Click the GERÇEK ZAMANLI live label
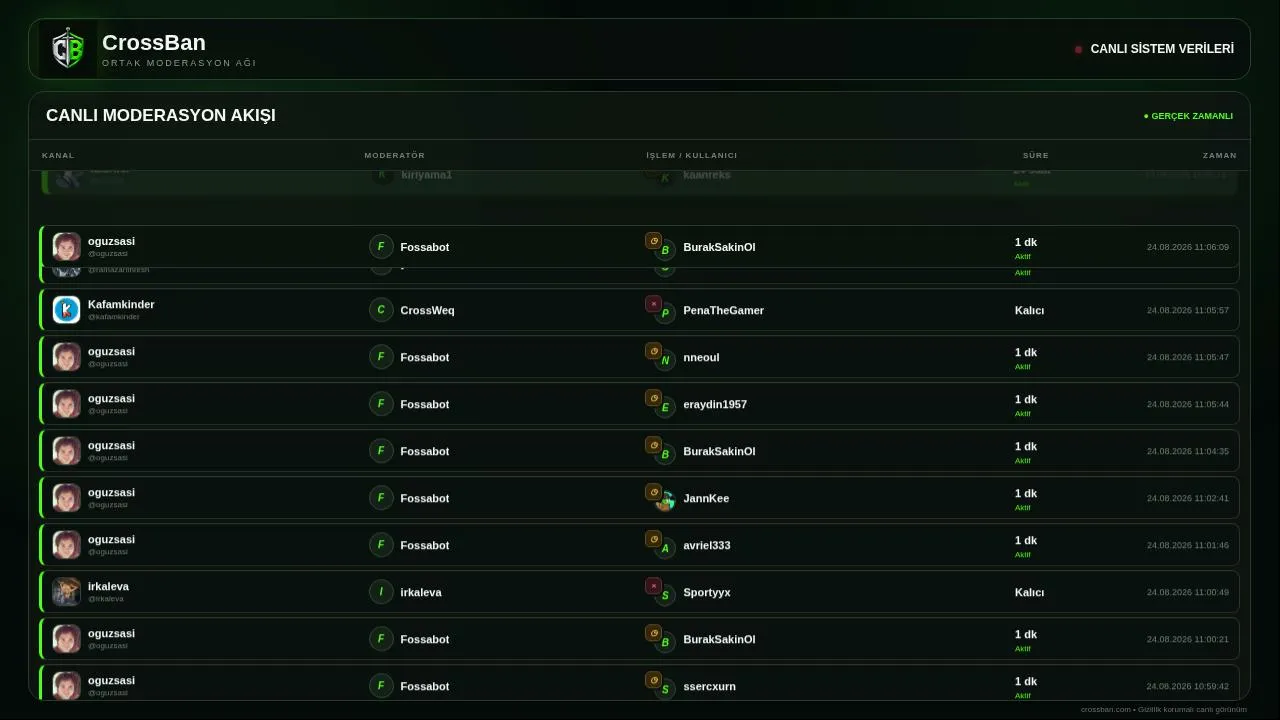The image size is (1280, 720). (1189, 116)
